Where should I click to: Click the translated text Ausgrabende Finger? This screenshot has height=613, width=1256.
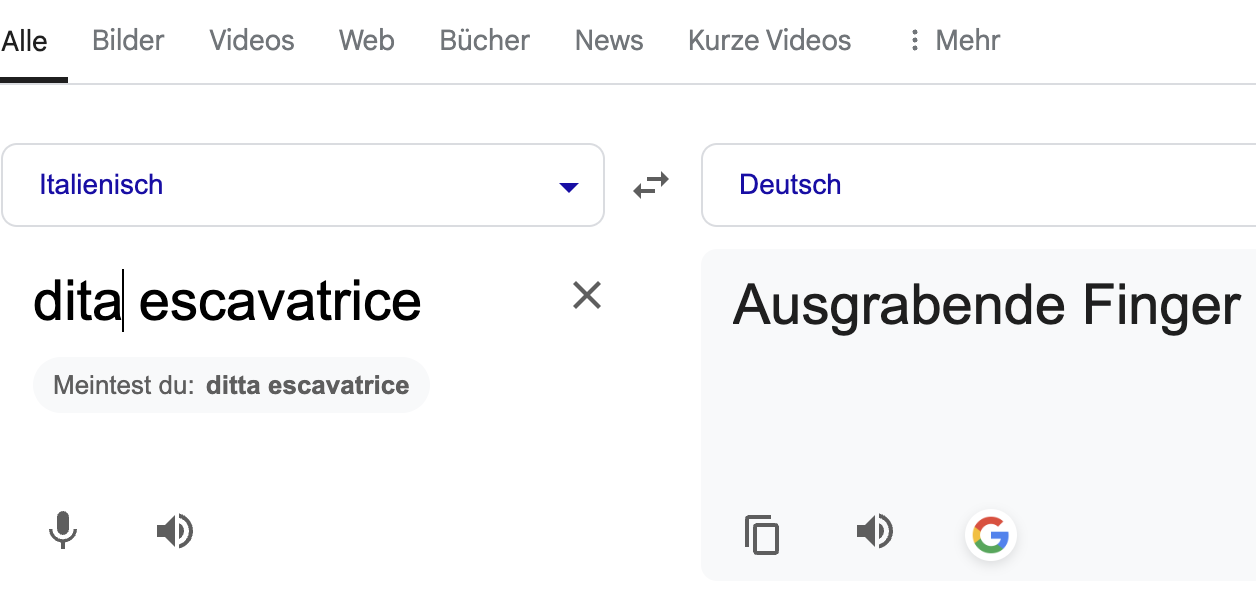[986, 304]
